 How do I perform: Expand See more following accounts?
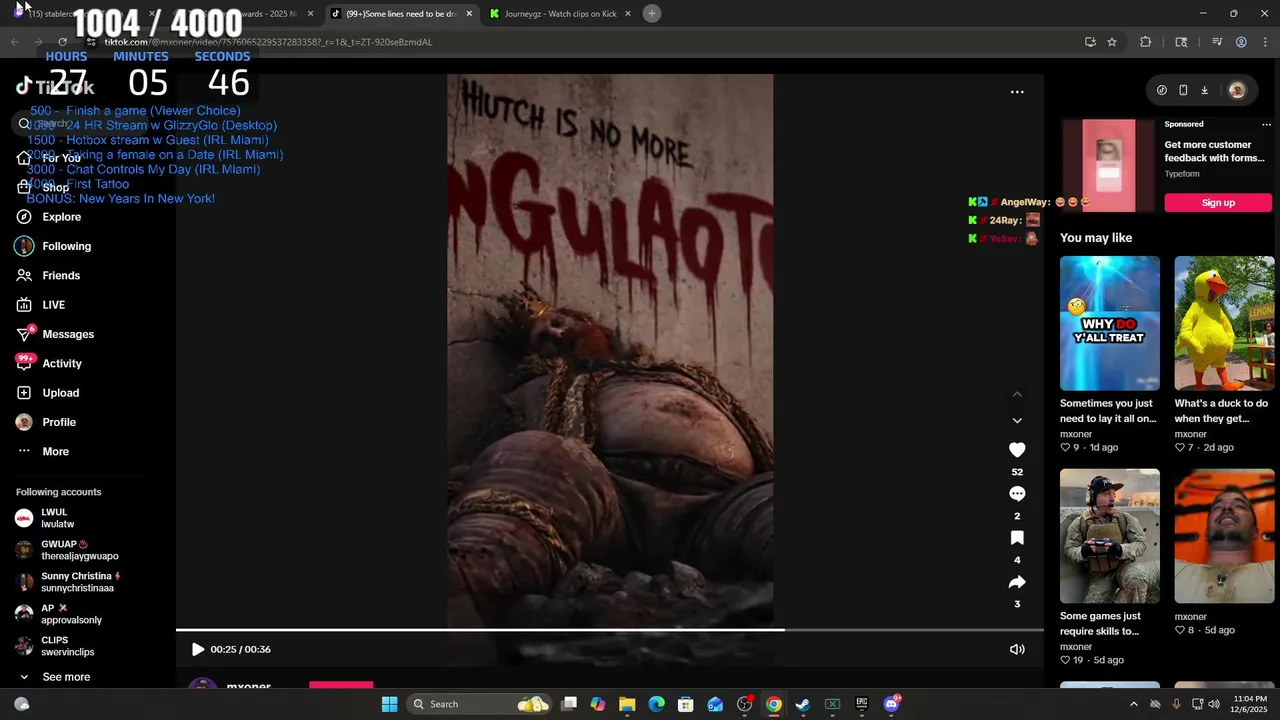tap(66, 677)
